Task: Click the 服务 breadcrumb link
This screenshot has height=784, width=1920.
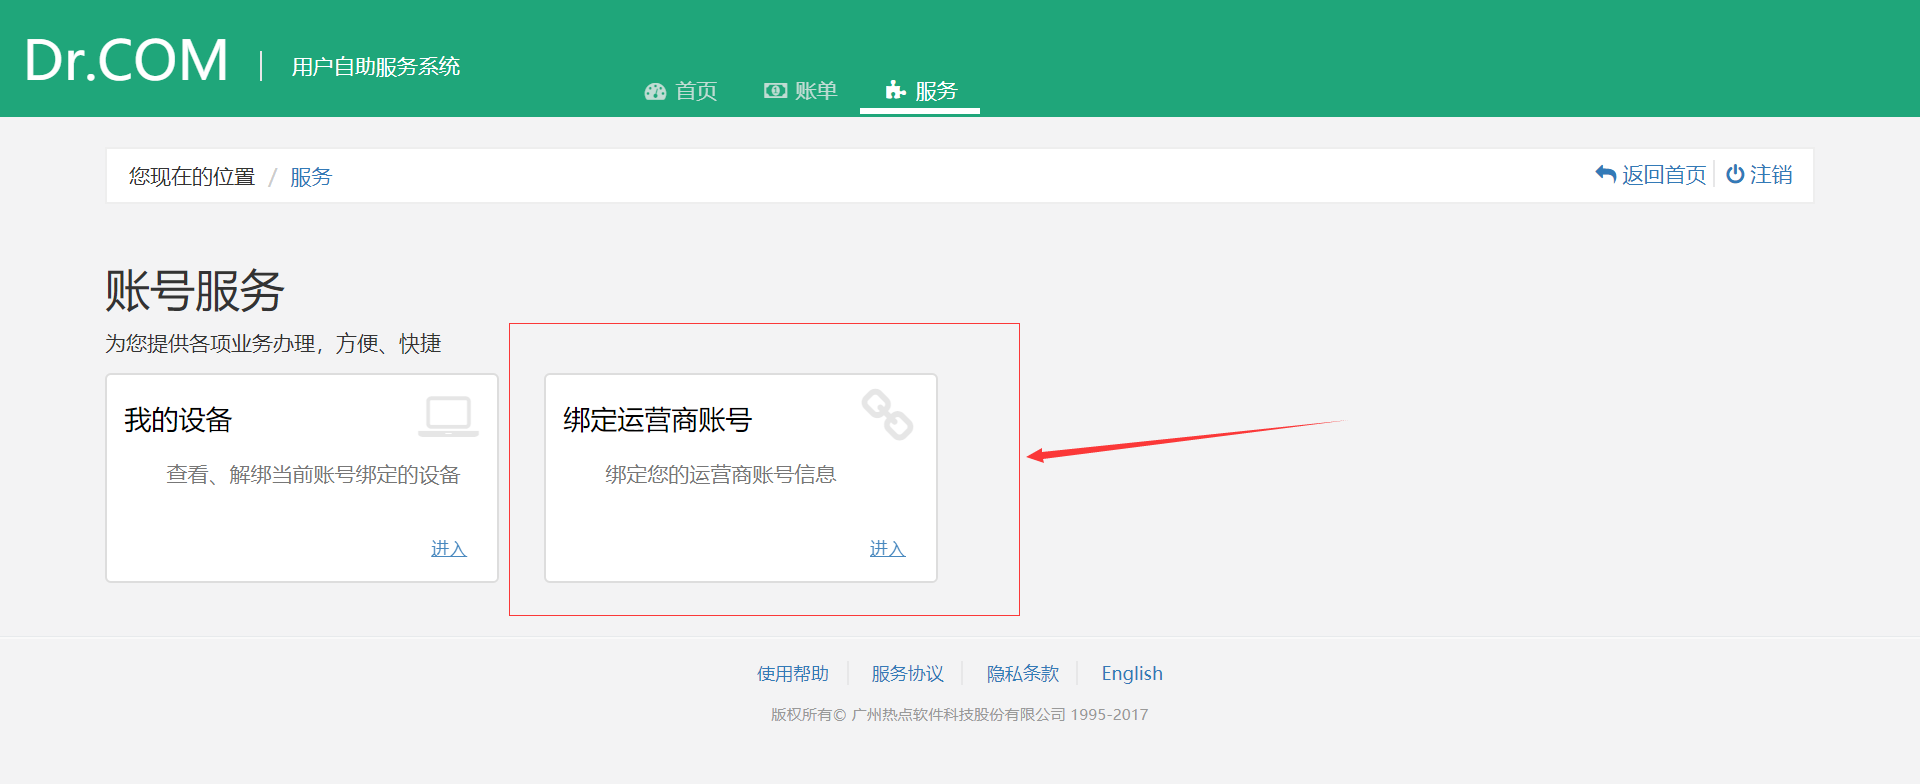Action: 311,177
